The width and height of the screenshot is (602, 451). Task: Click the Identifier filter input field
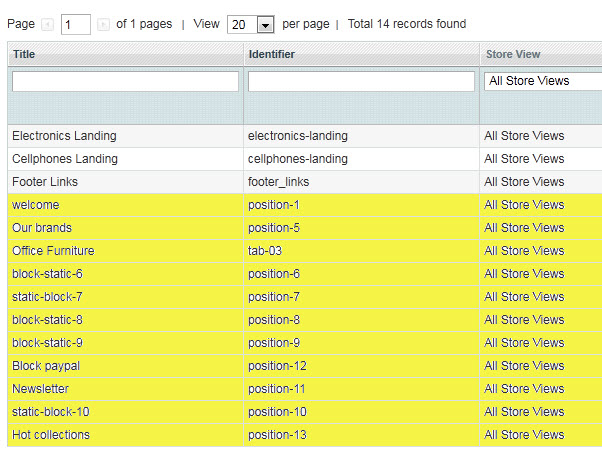click(x=361, y=81)
